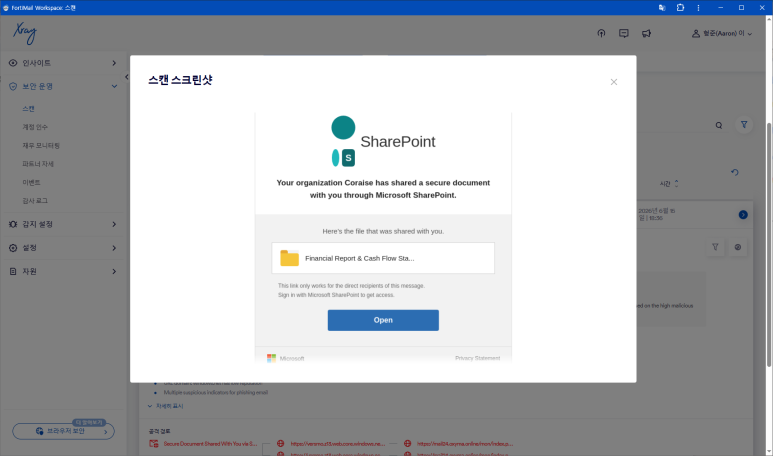The height and width of the screenshot is (456, 773).
Task: Collapse the sidebar with the arrow handle
Action: [x=127, y=77]
